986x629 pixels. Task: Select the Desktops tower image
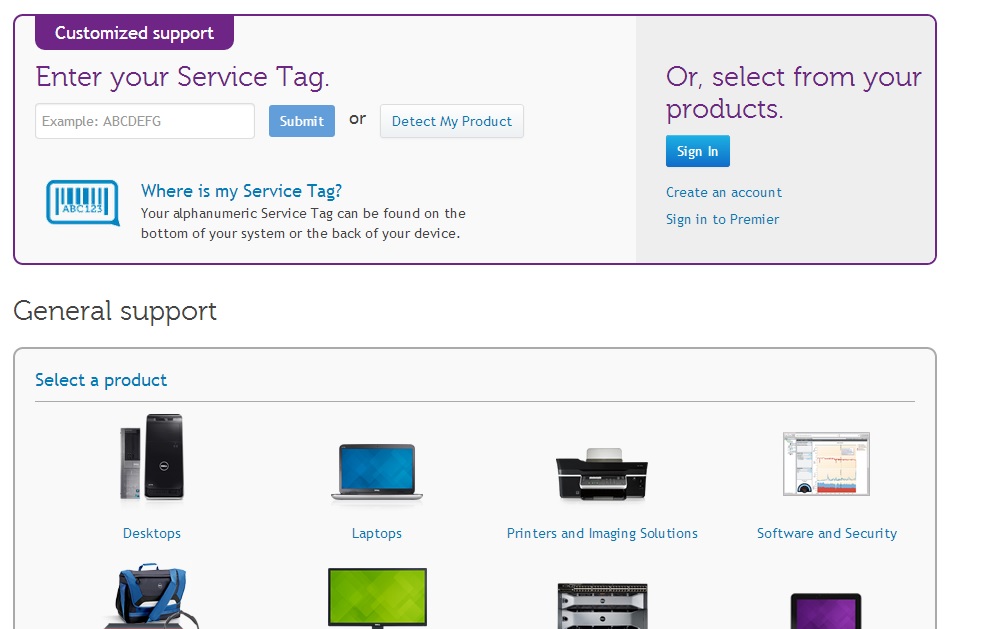click(x=151, y=458)
